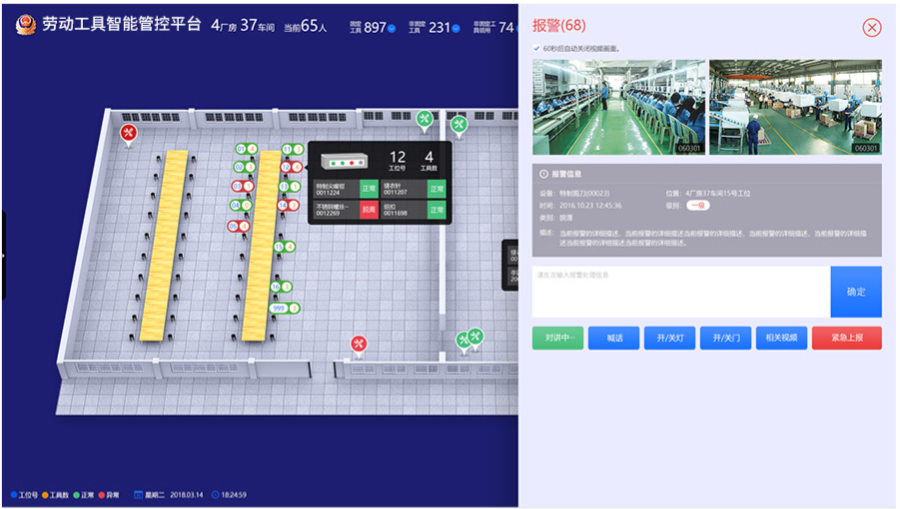Select workstation 13 marker
Viewport: 900px width, 509px height.
click(289, 186)
